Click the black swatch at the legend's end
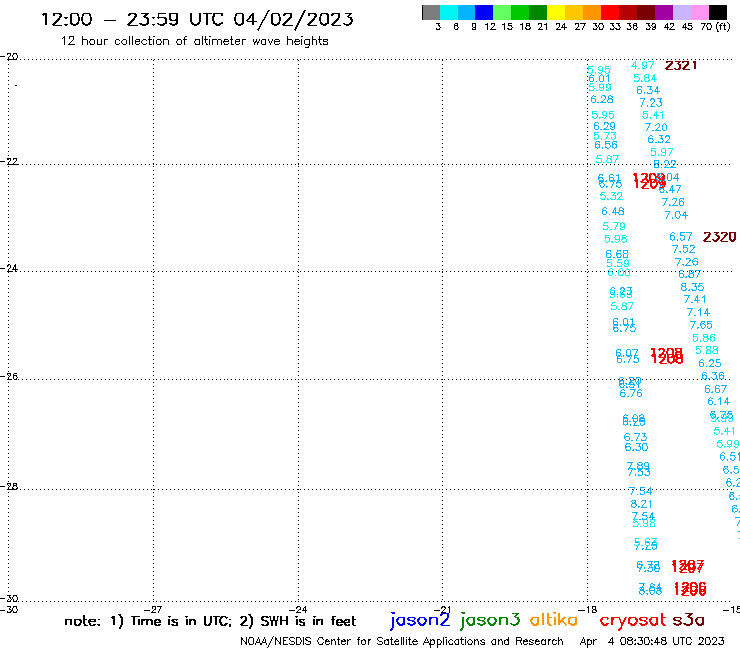The image size is (740, 650). 717,12
